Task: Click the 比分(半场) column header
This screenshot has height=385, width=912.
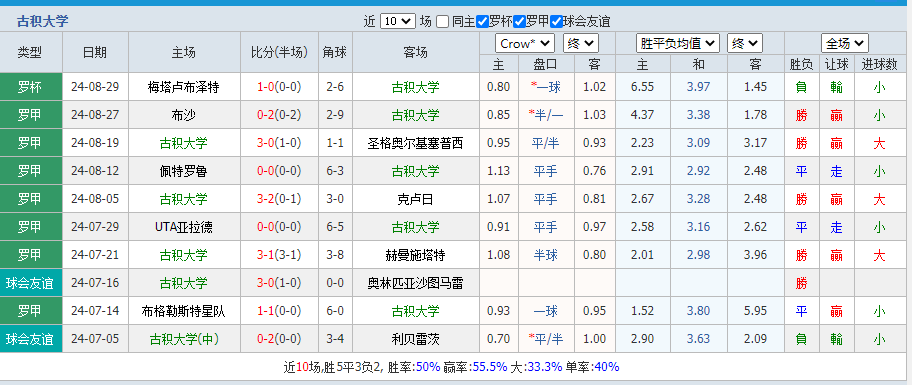Action: [279, 52]
